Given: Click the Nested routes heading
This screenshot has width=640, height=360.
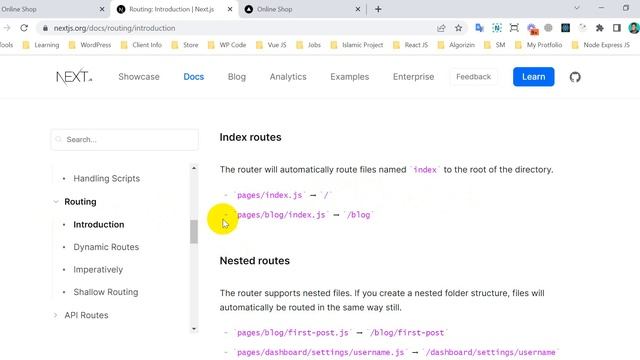Looking at the screenshot, I should [x=255, y=260].
